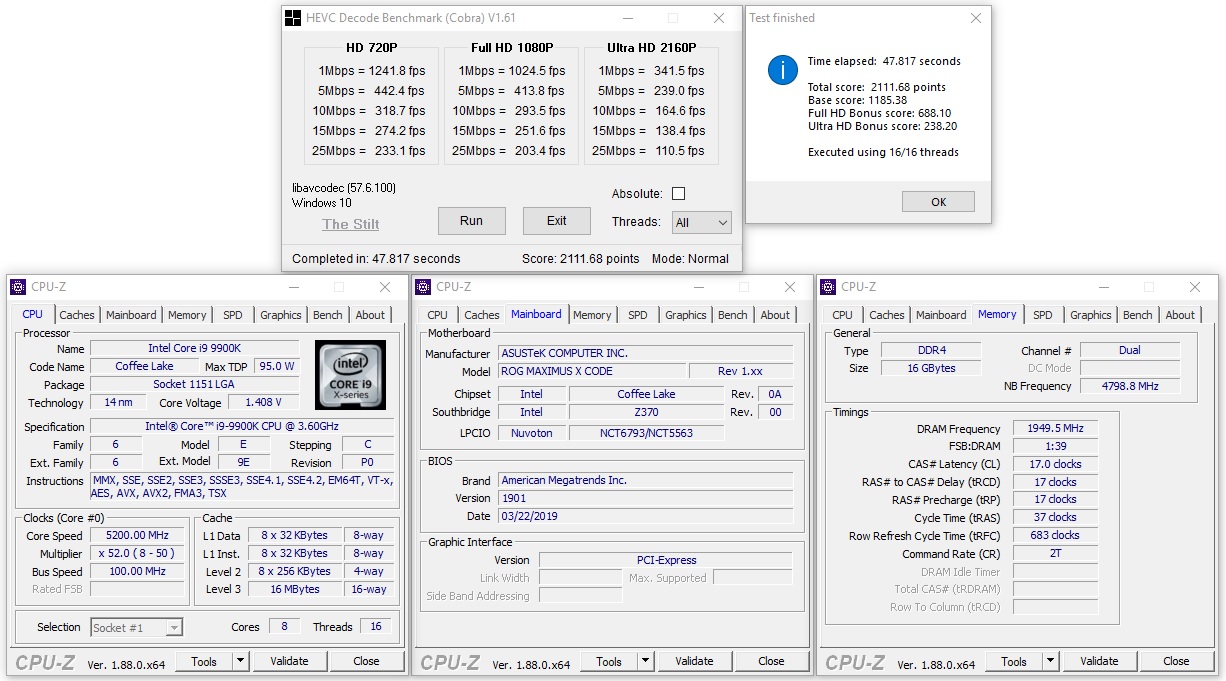The width and height of the screenshot is (1226, 681).
Task: Click the Core Voltage 1.408 V field
Action: [x=263, y=403]
